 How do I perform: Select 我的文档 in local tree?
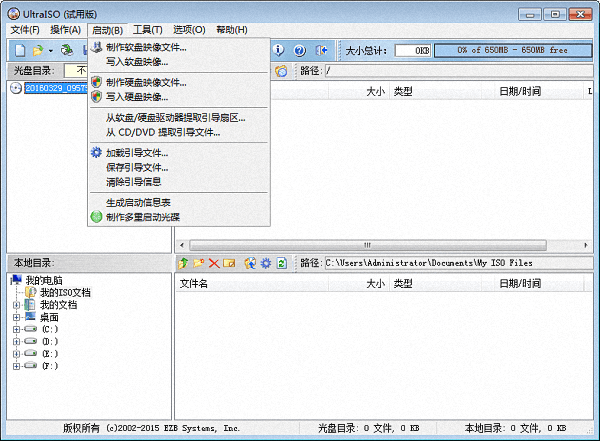tap(58, 305)
